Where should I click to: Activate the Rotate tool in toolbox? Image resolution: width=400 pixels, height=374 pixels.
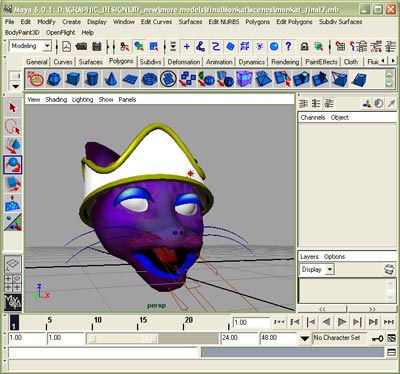coord(13,165)
